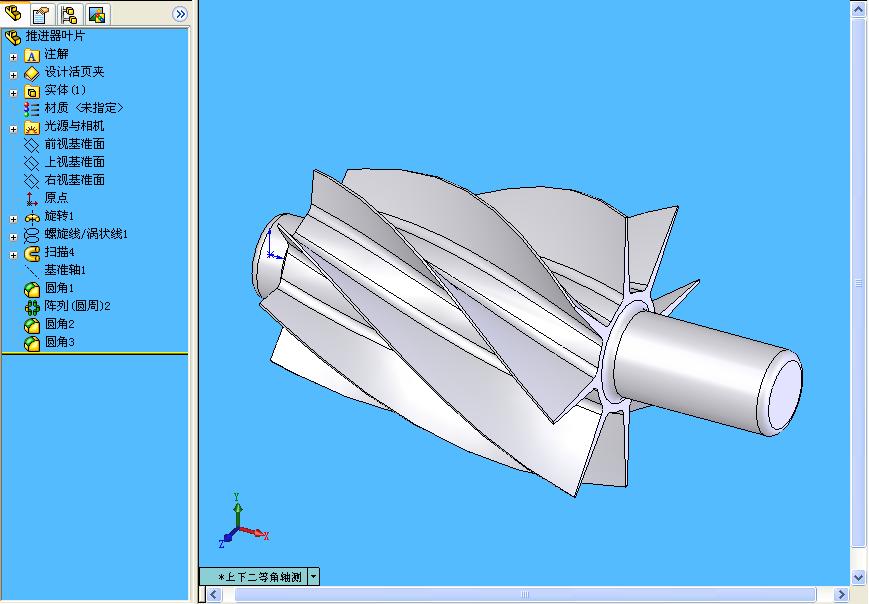Open the *上下二等角轴测 view dropdown arrow
Viewport: 869px width, 604px height.
[x=314, y=577]
